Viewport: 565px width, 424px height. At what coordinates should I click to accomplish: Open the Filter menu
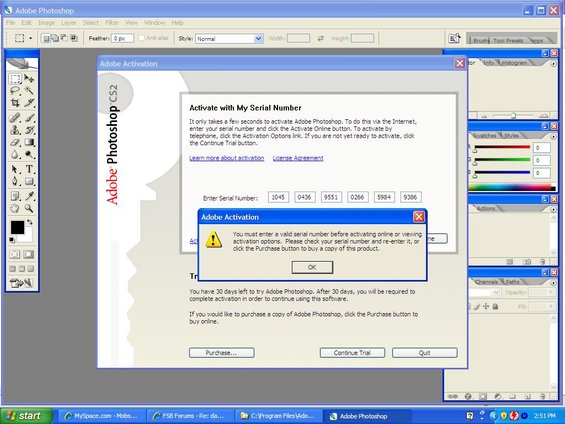click(112, 23)
